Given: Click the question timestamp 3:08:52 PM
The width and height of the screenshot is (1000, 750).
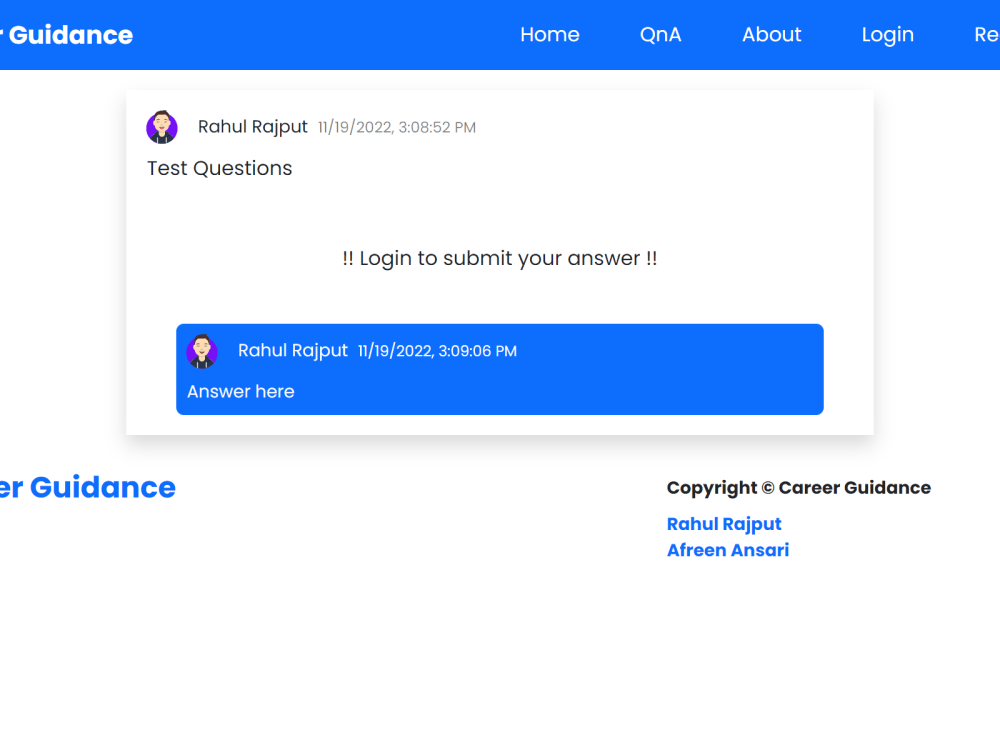Looking at the screenshot, I should [x=397, y=128].
